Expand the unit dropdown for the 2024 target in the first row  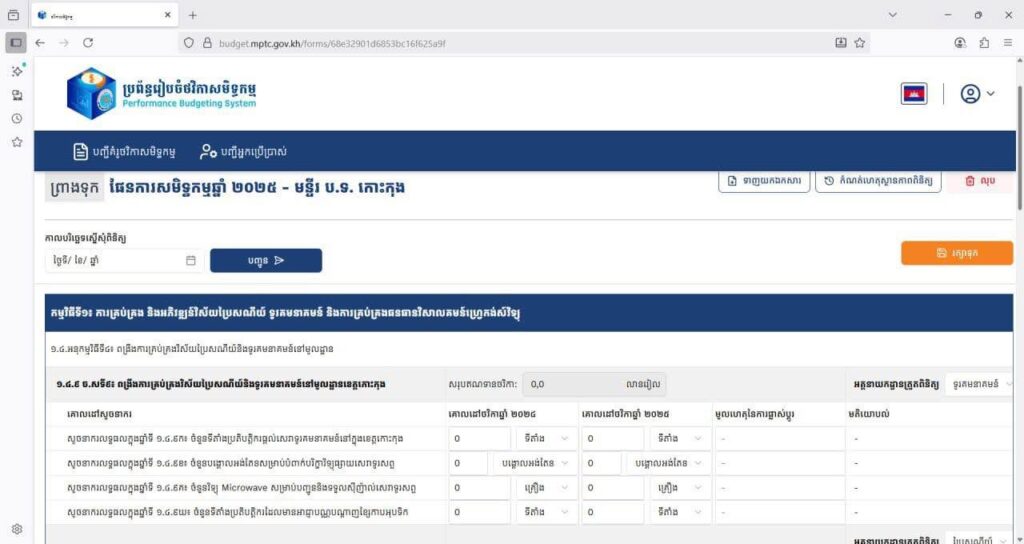coord(546,439)
